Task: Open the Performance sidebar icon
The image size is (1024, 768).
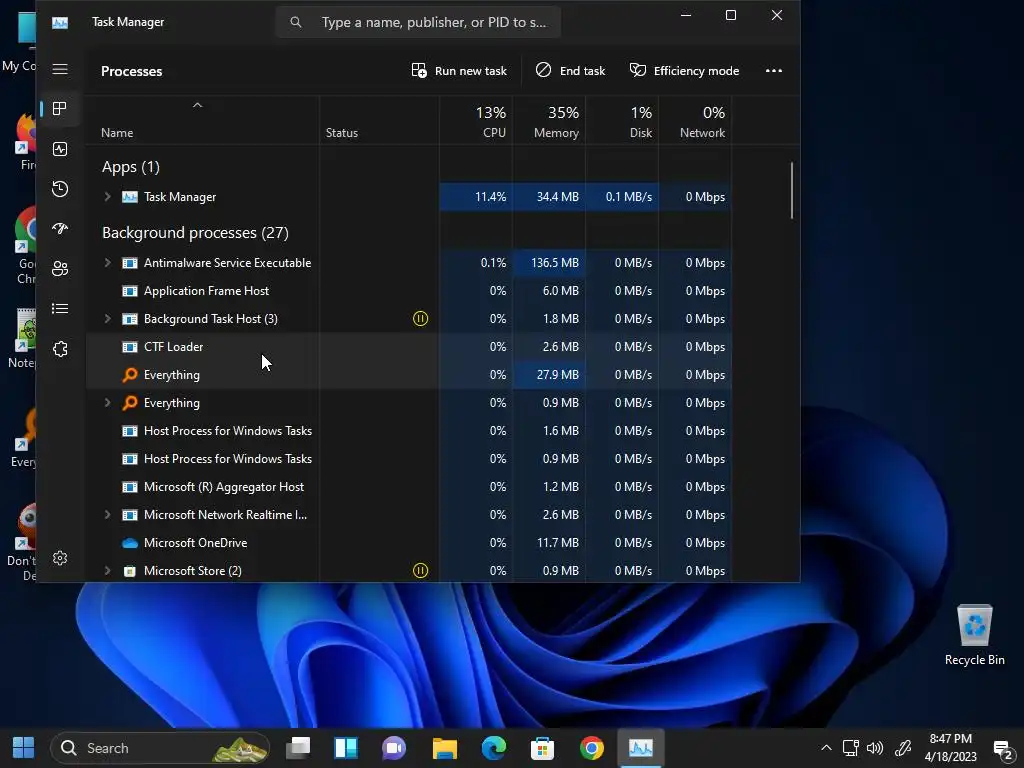Action: (60, 149)
